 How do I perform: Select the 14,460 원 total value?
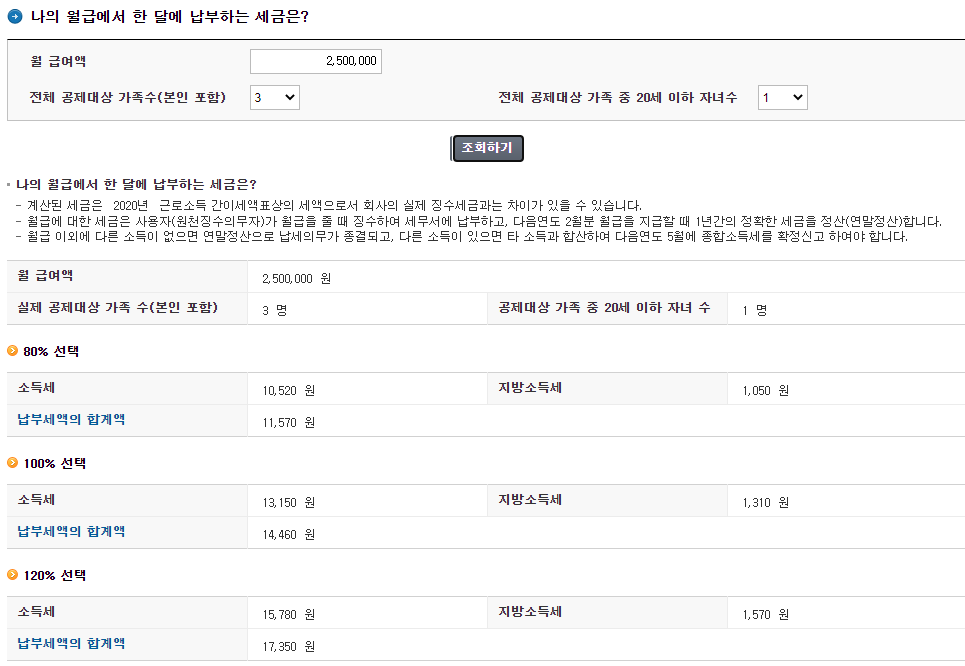[289, 535]
